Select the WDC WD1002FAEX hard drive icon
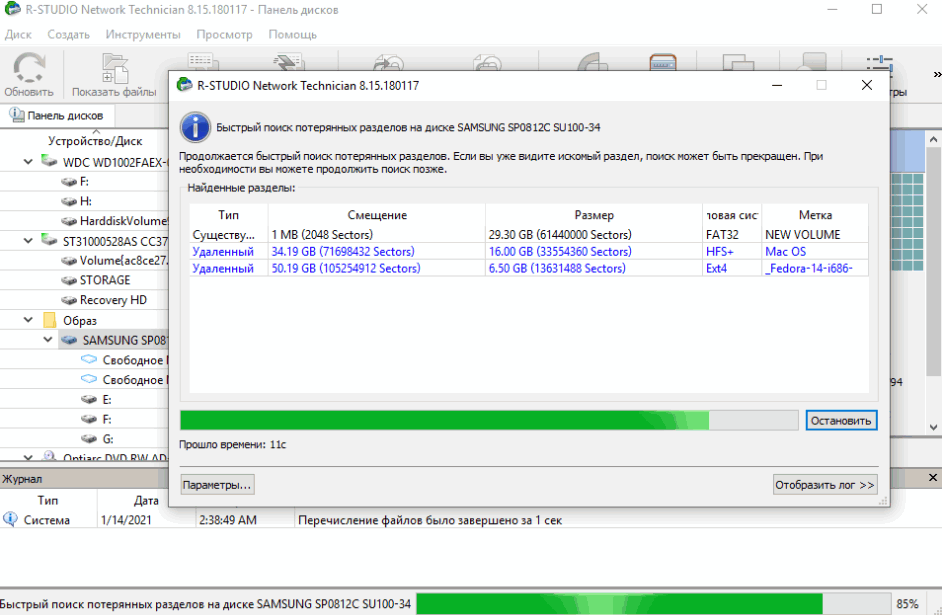 click(x=49, y=161)
